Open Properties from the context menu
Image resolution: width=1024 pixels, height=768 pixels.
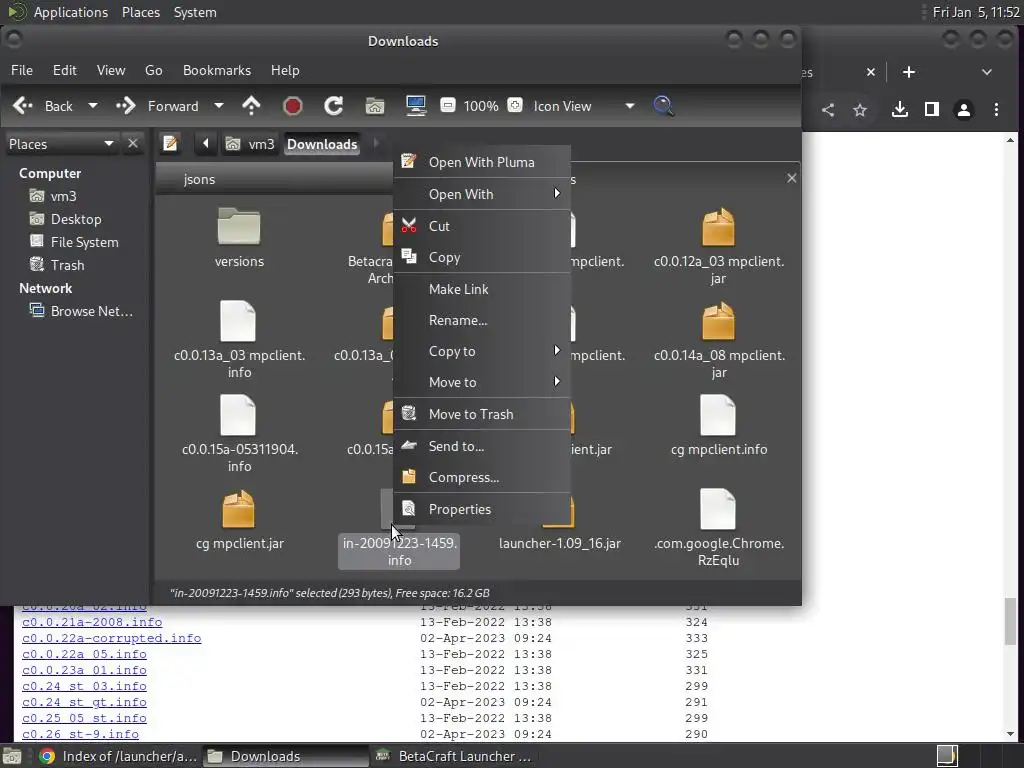(483, 509)
